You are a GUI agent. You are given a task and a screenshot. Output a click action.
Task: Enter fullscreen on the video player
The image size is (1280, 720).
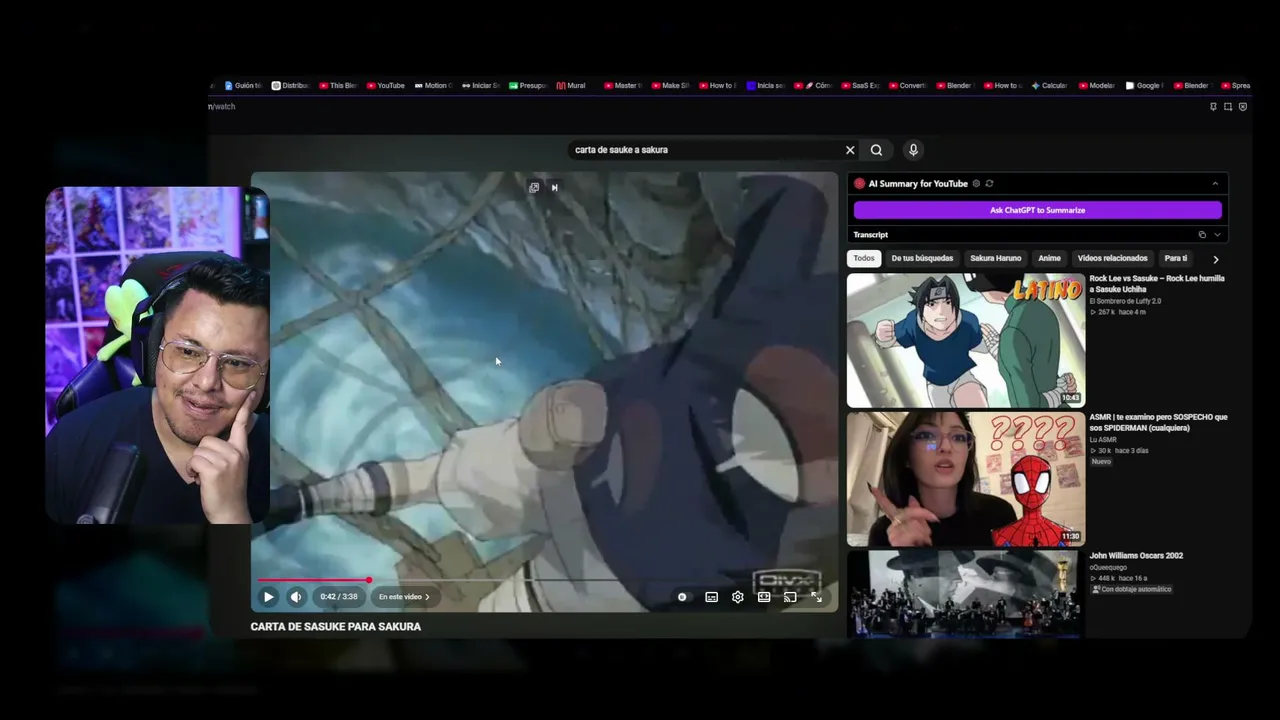coord(816,597)
